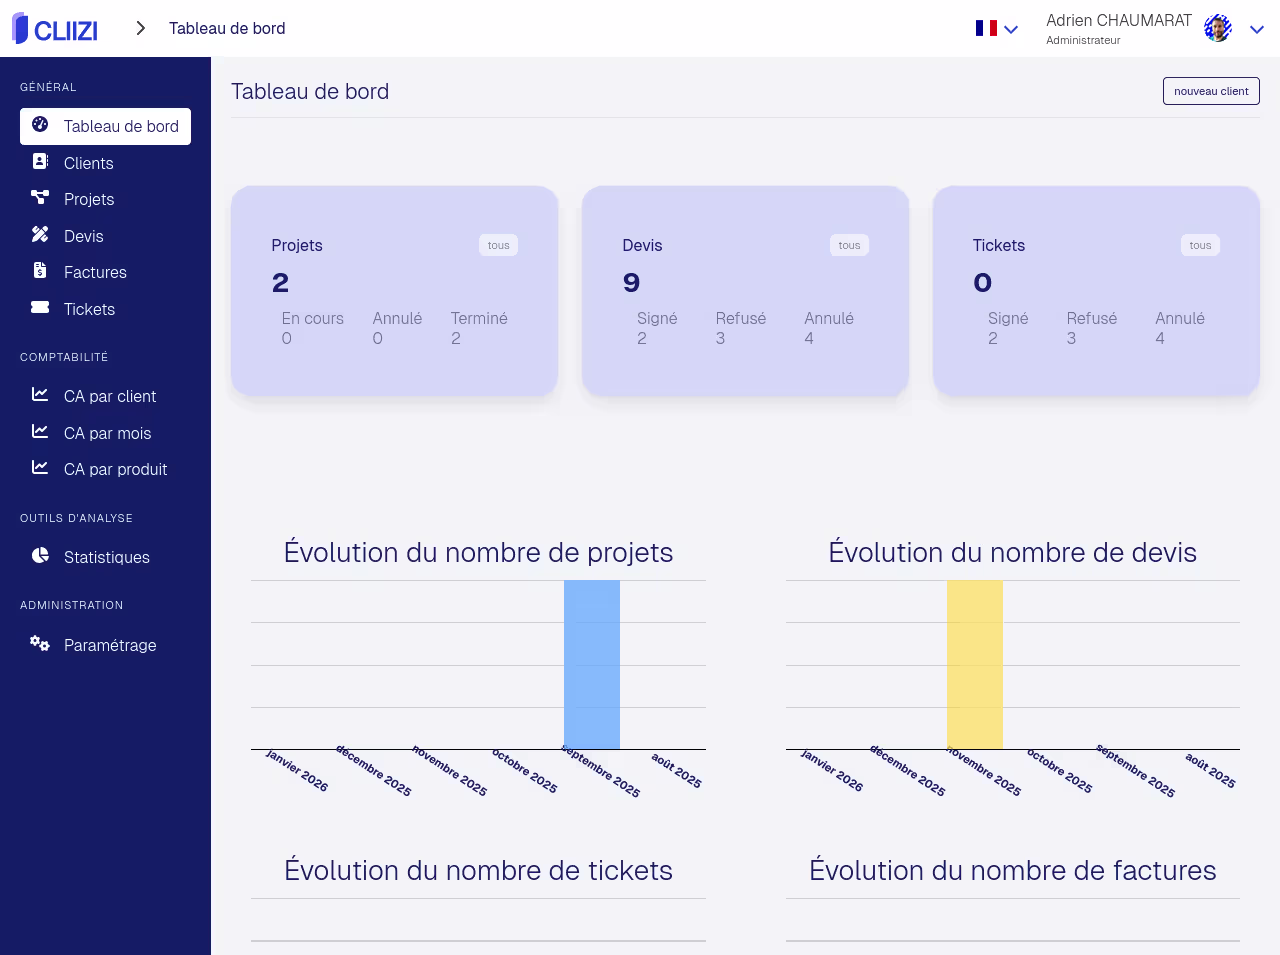The width and height of the screenshot is (1280, 955).
Task: Click the Clients address book icon
Action: (40, 162)
